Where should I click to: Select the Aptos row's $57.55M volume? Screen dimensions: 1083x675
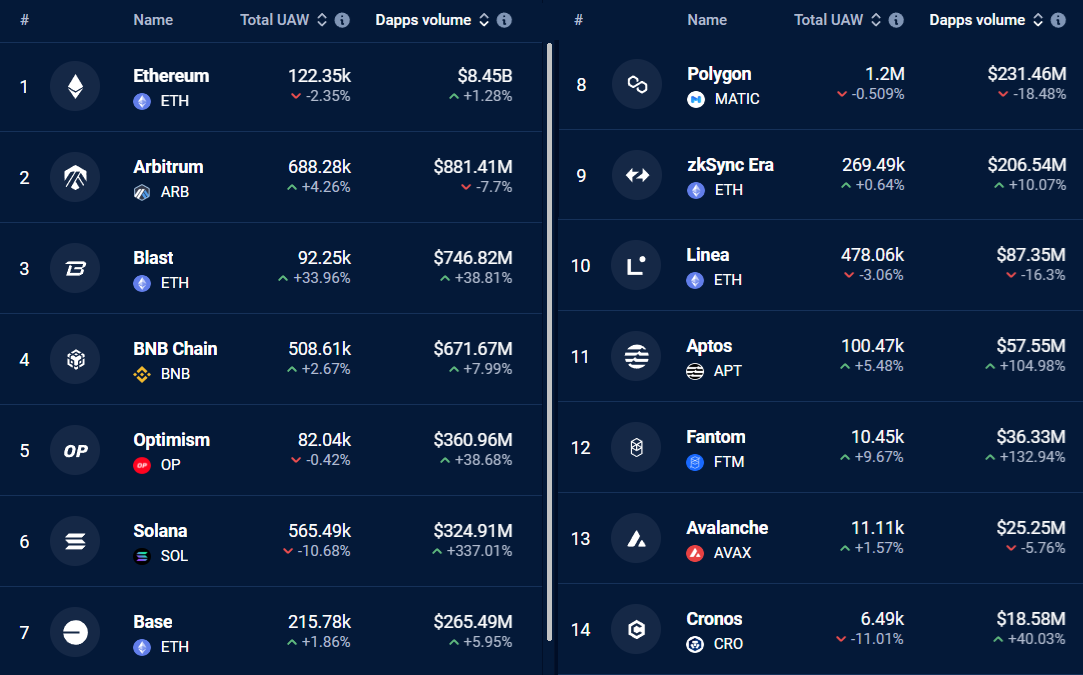pyautogui.click(x=1031, y=346)
